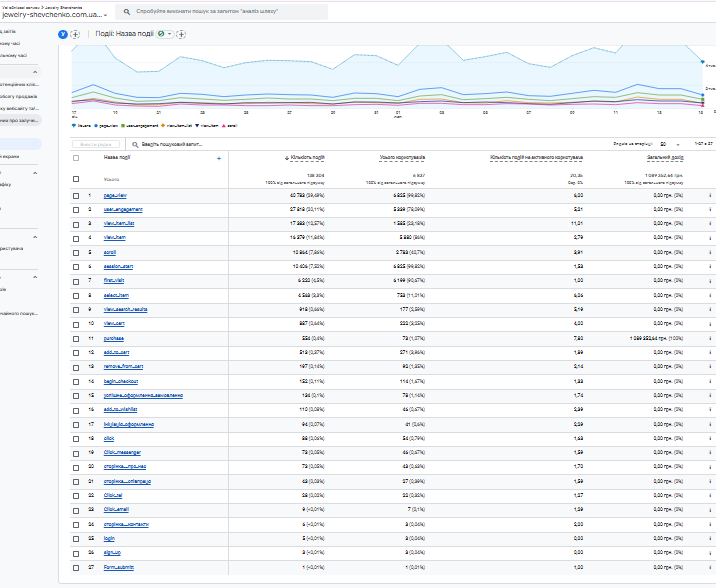Open the view_search_results event link
Image resolution: width=716 pixels, height=588 pixels.
(126, 310)
